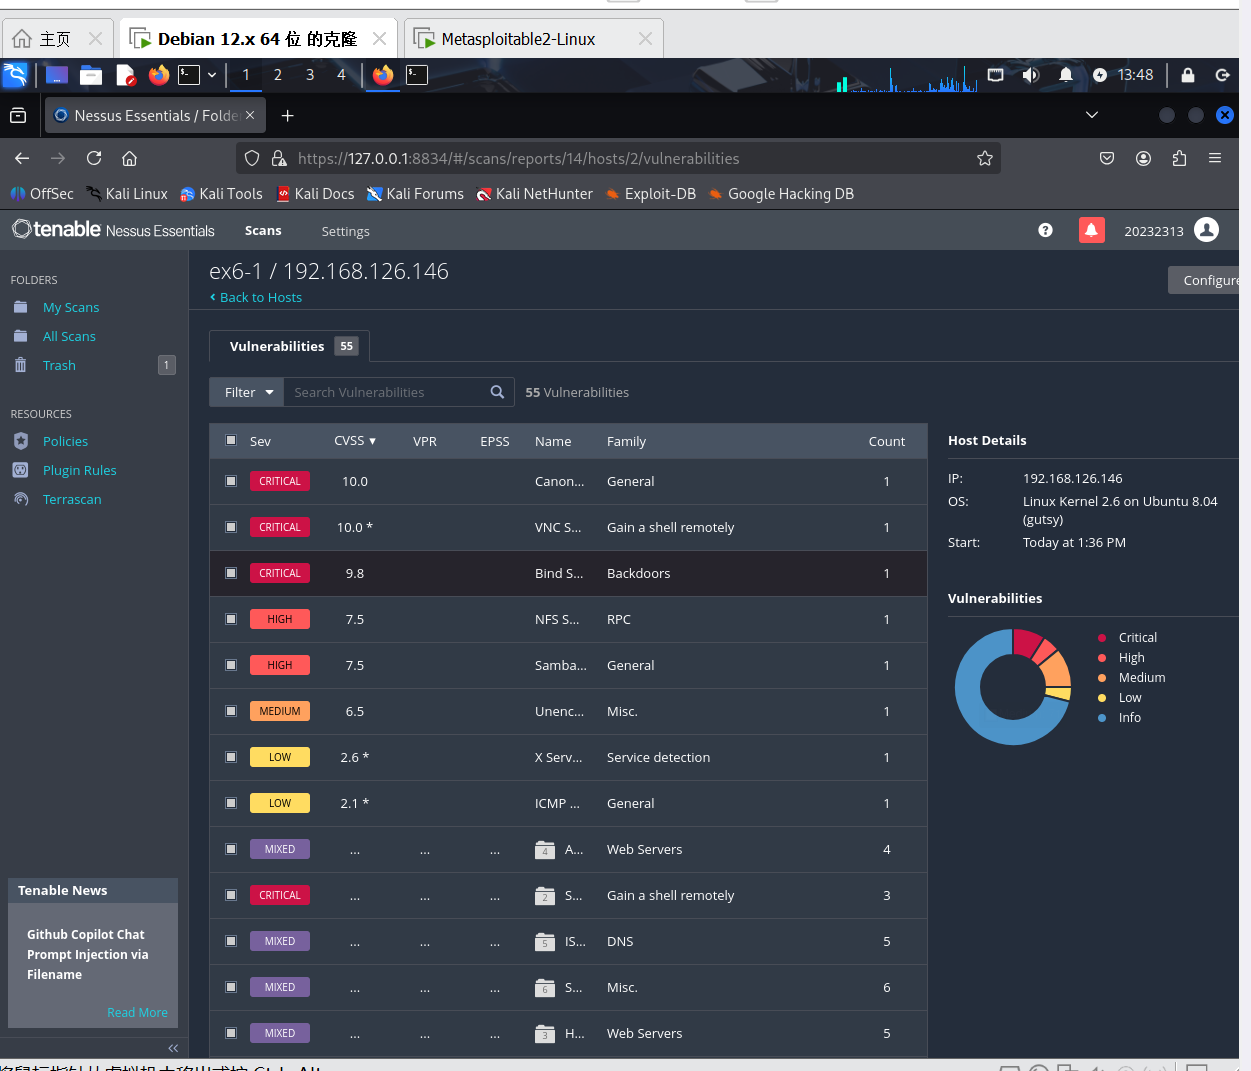This screenshot has width=1251, height=1071.
Task: Open Tenable Nessus Essentials logo
Action: pos(113,230)
